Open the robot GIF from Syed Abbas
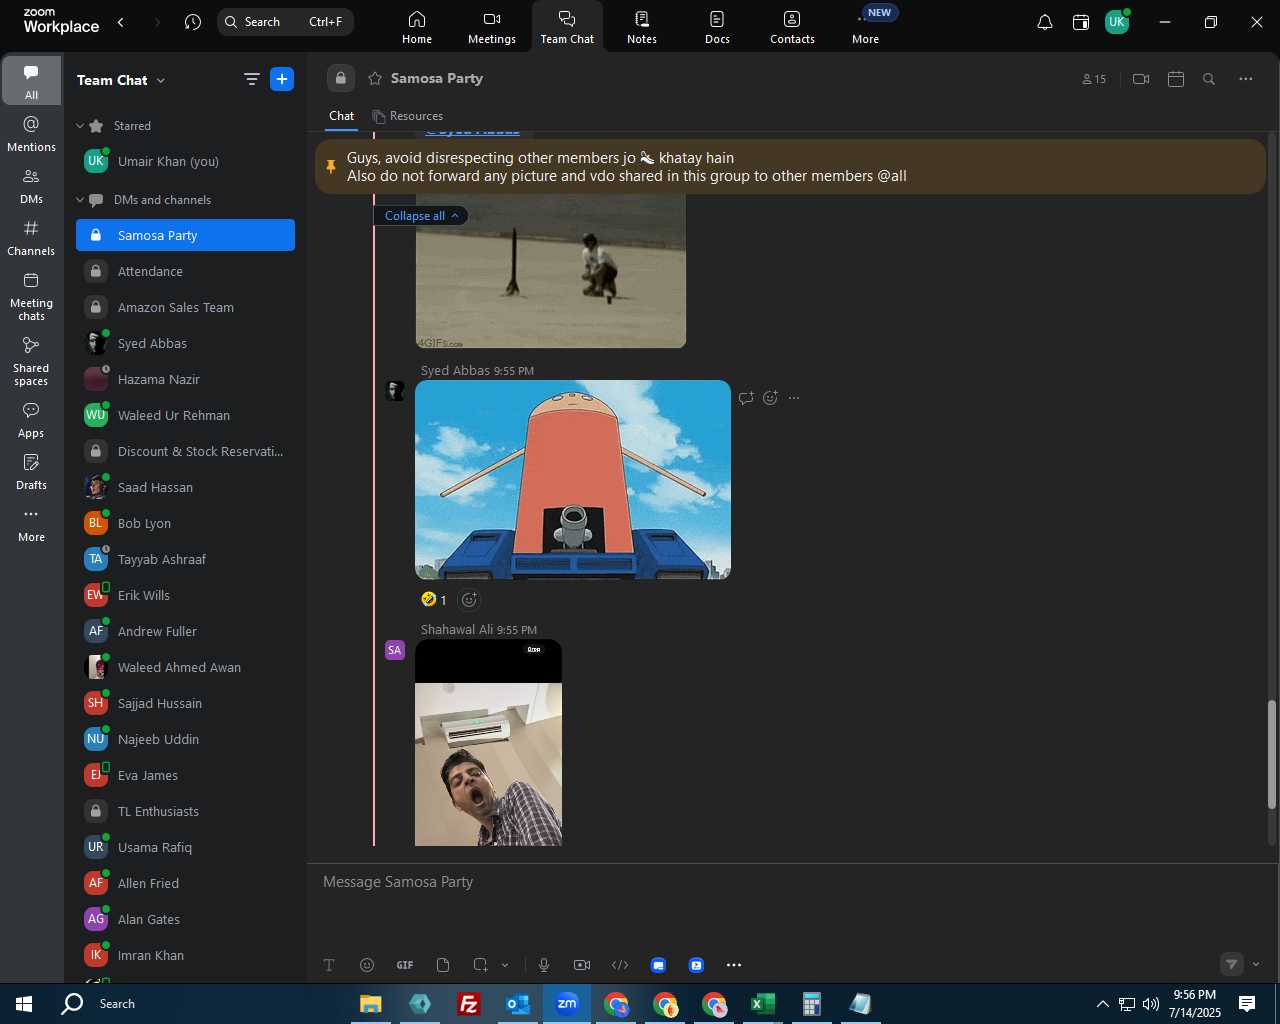 pos(573,480)
